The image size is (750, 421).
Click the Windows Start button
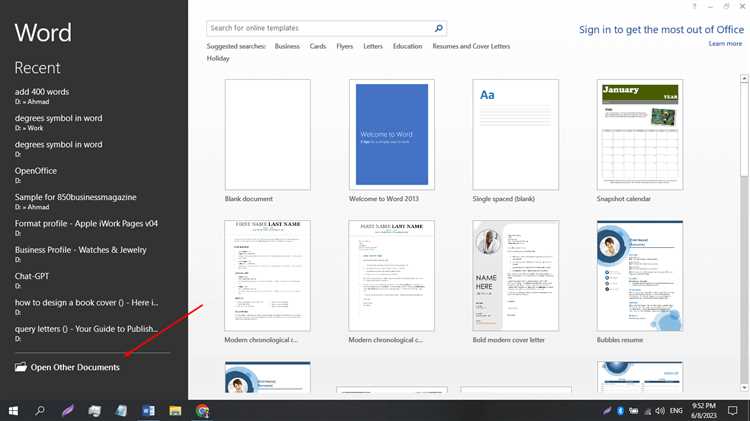[x=13, y=410]
